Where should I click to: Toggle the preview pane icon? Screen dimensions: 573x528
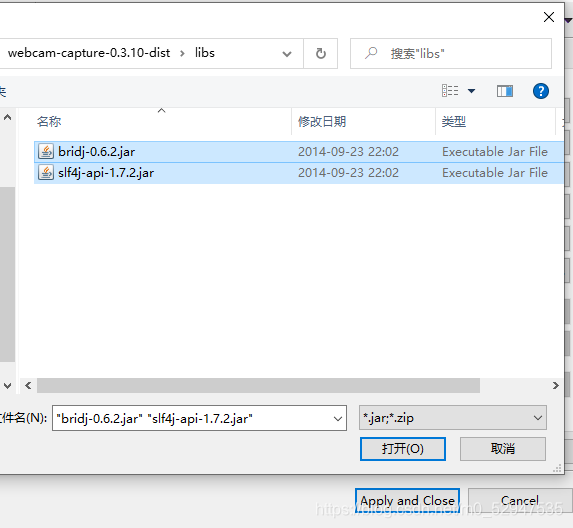click(x=505, y=91)
